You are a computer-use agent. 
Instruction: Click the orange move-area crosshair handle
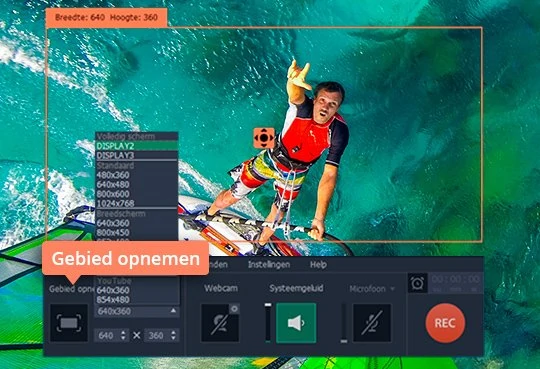pos(264,138)
